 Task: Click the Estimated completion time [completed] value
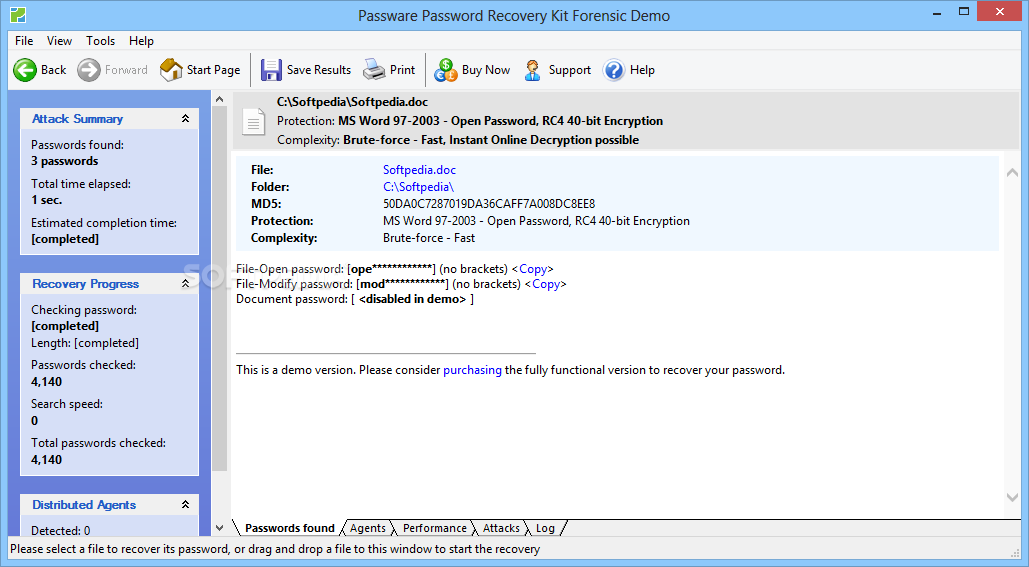tap(65, 239)
